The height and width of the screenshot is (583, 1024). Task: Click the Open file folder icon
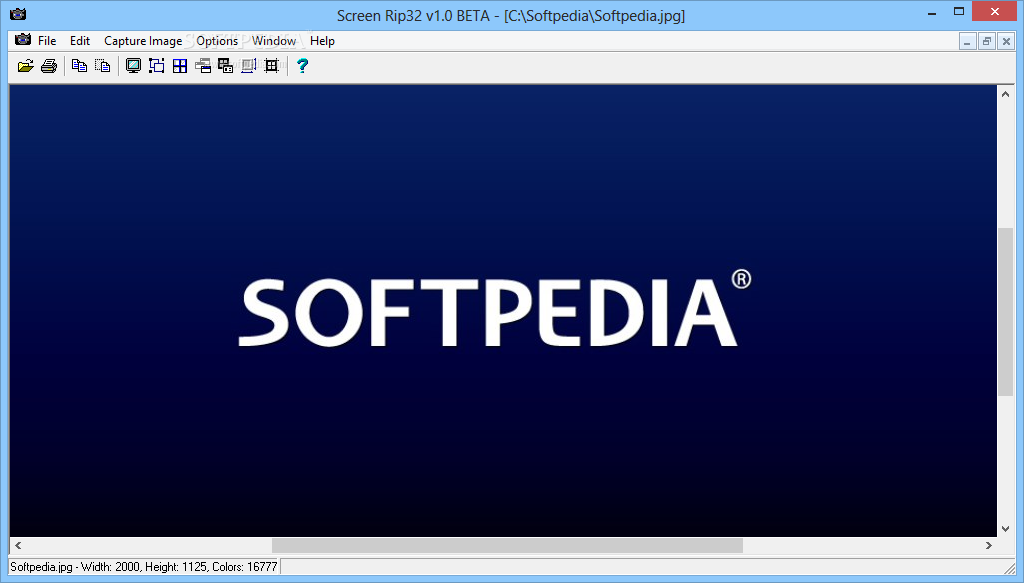(x=25, y=66)
